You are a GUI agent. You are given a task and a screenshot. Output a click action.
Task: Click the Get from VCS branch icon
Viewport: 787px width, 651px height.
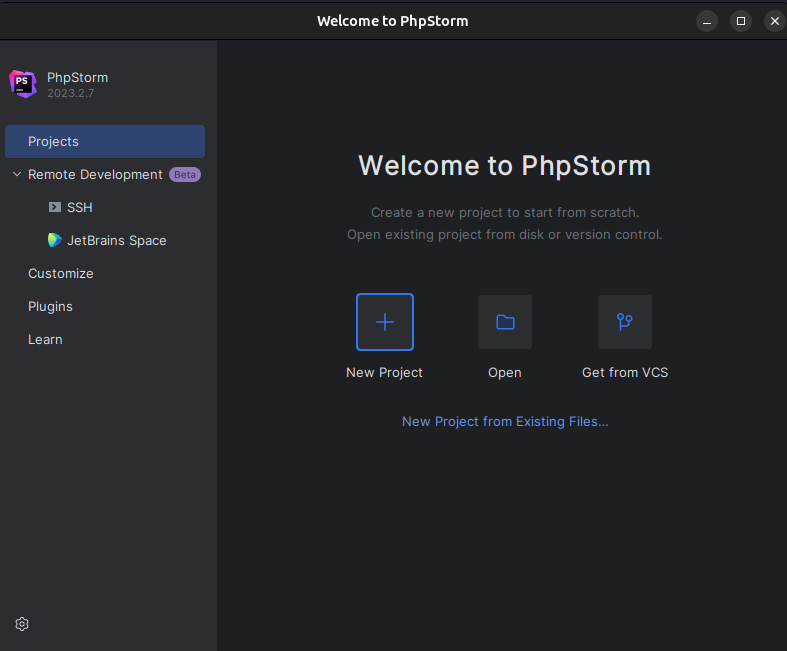pos(625,322)
